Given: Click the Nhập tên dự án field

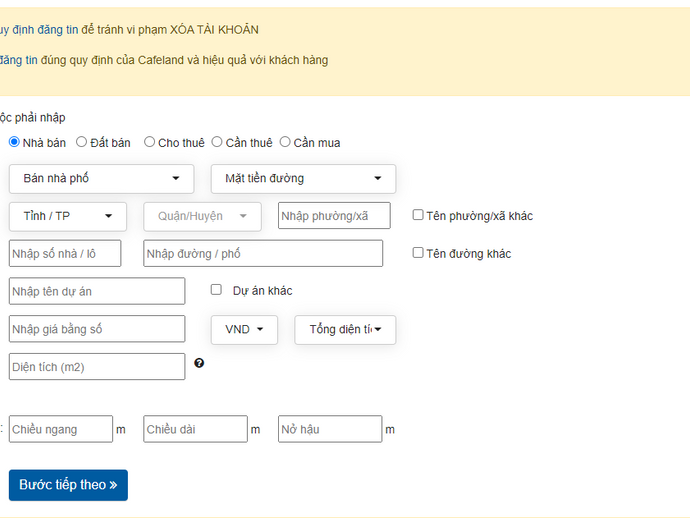Looking at the screenshot, I should [x=97, y=291].
